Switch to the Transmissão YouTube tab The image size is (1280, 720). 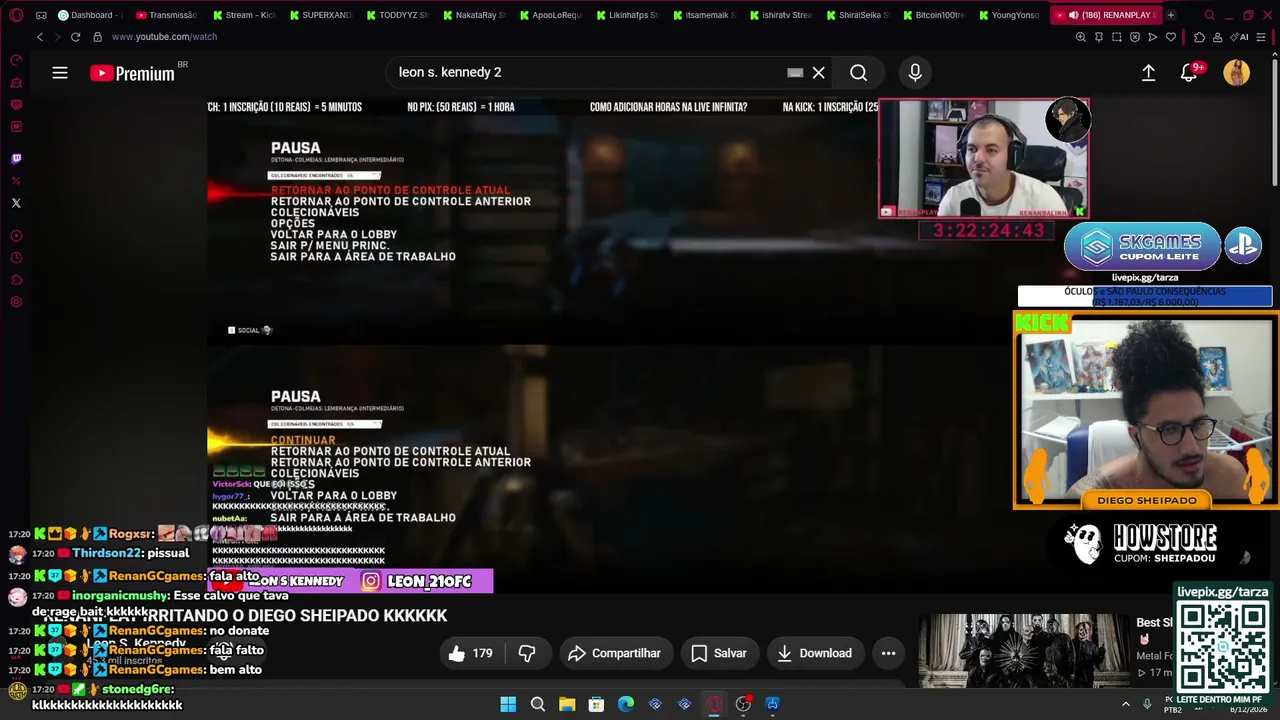[166, 15]
